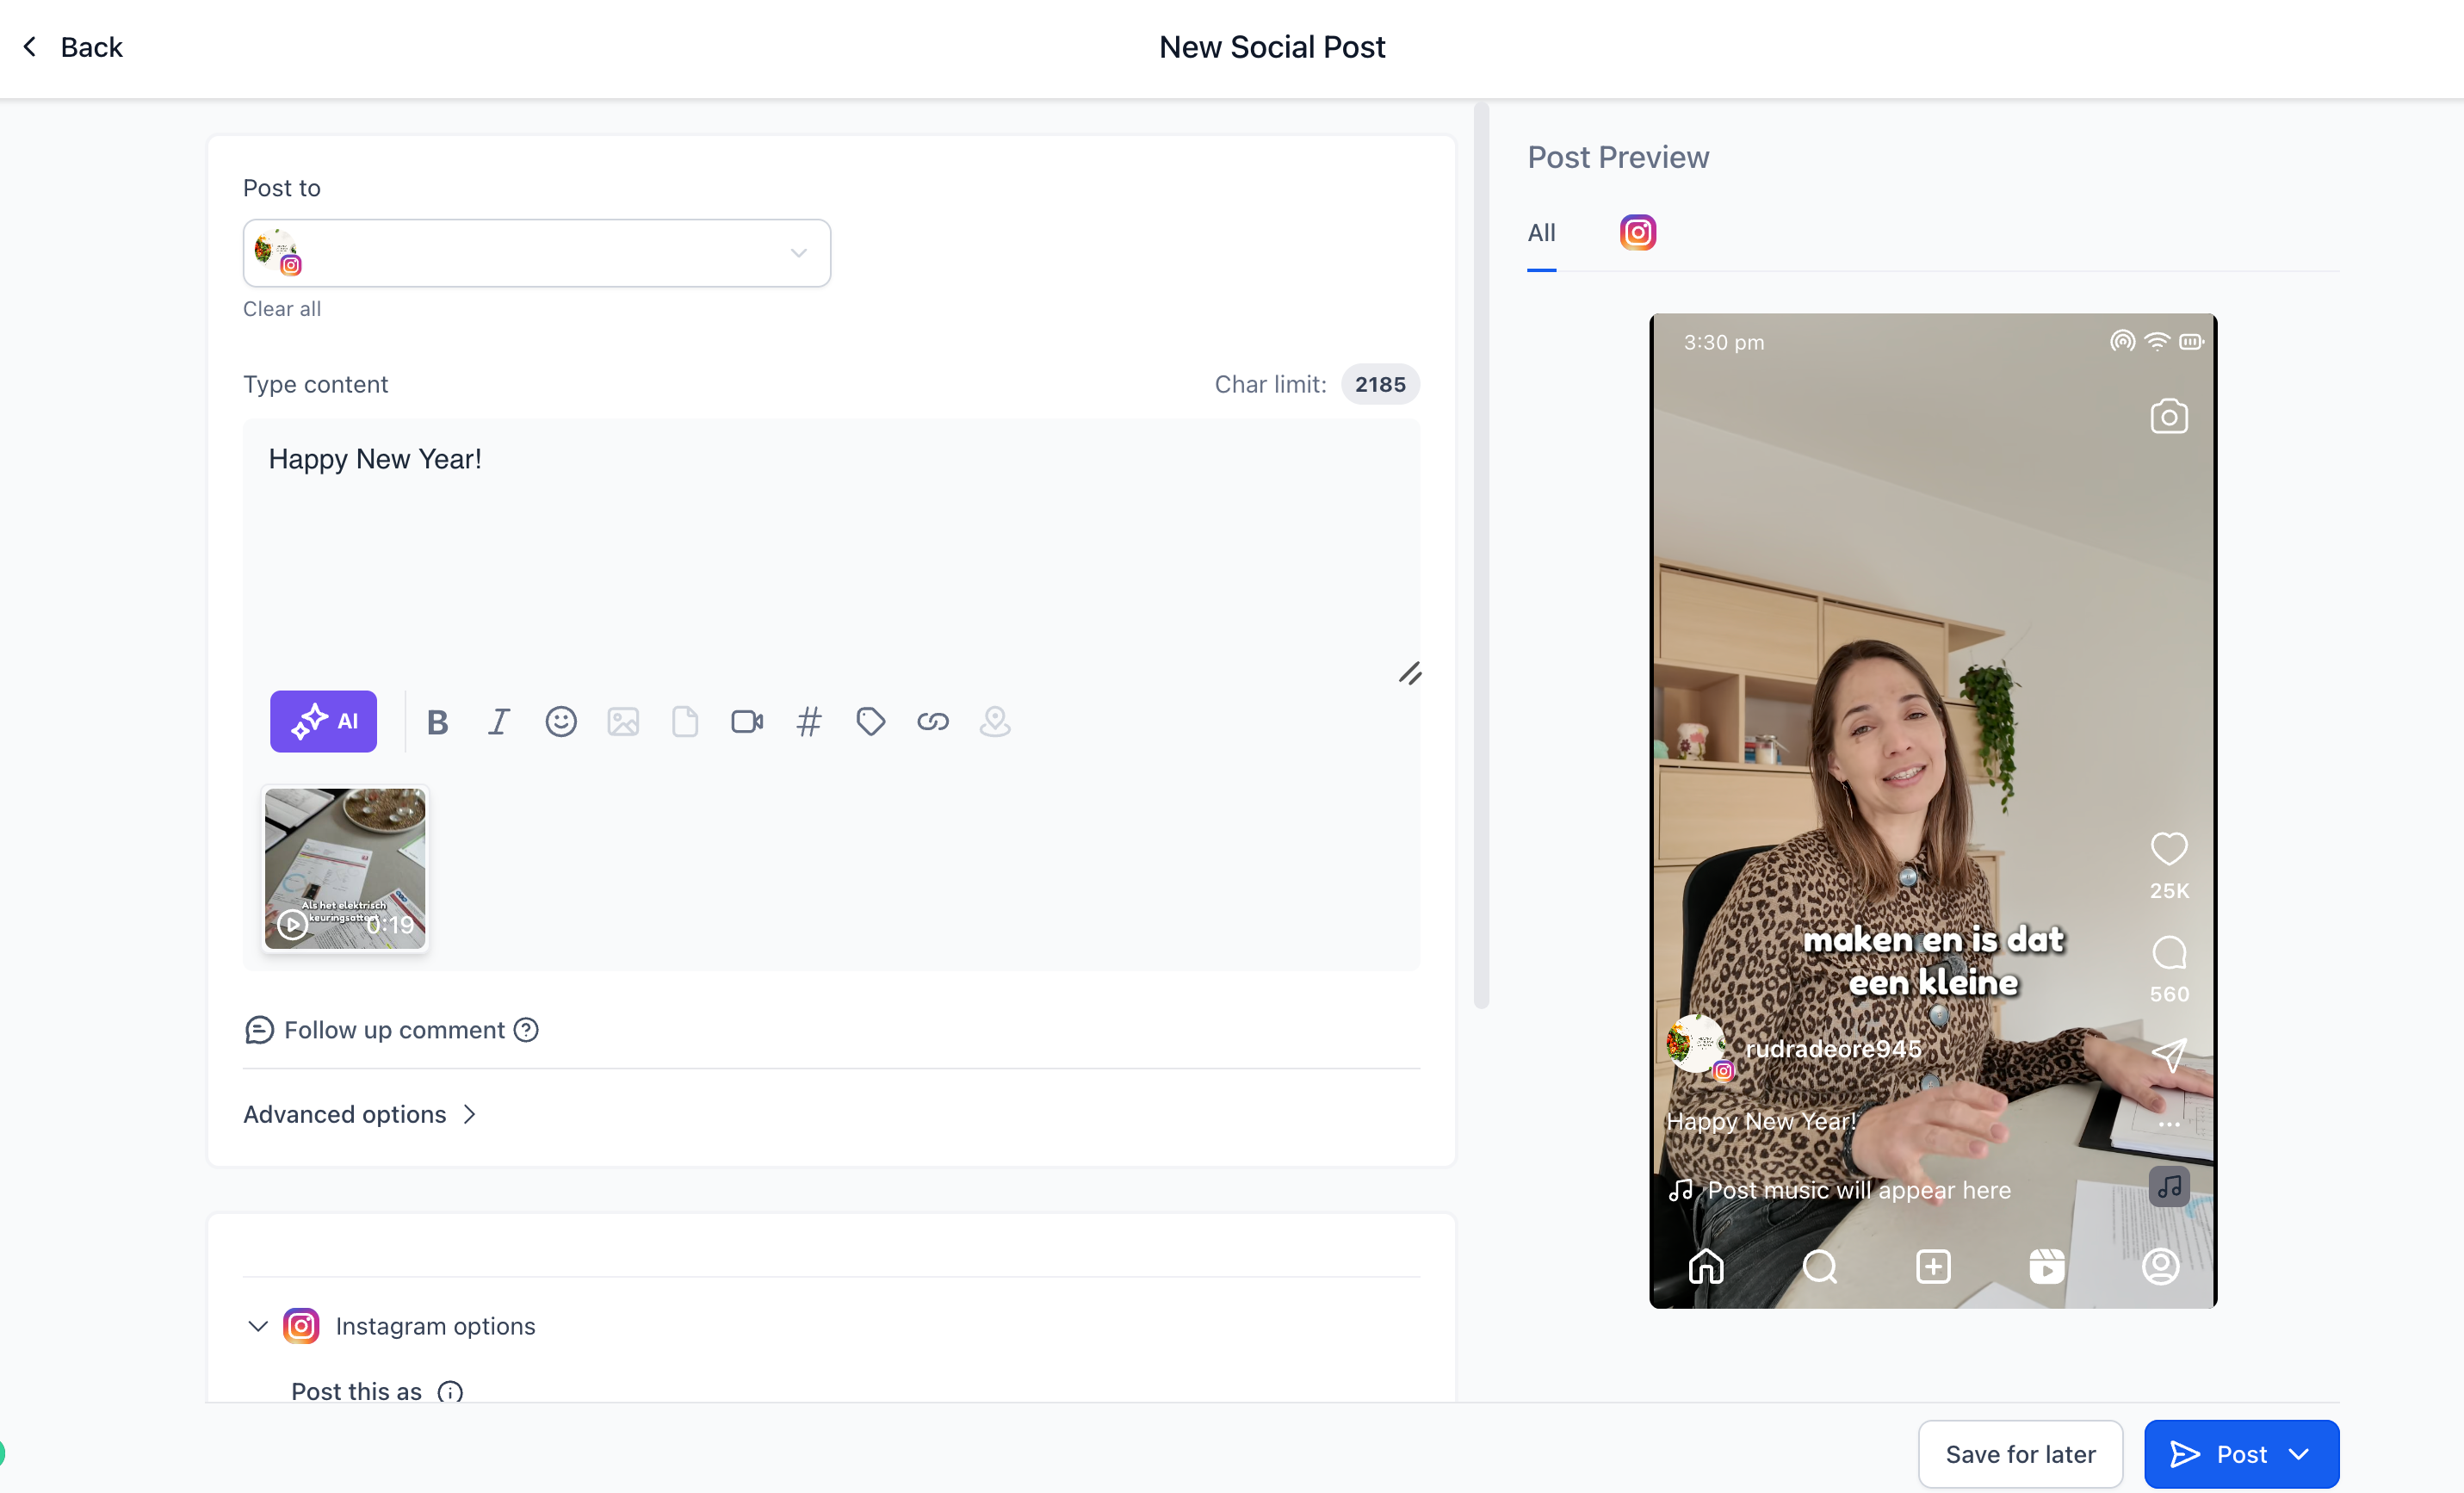Click Clear all link
This screenshot has width=2464, height=1493.
282,309
